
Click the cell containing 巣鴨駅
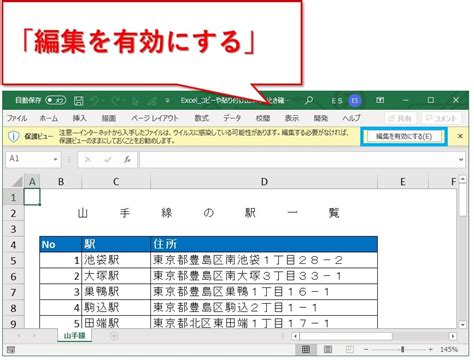click(x=116, y=292)
